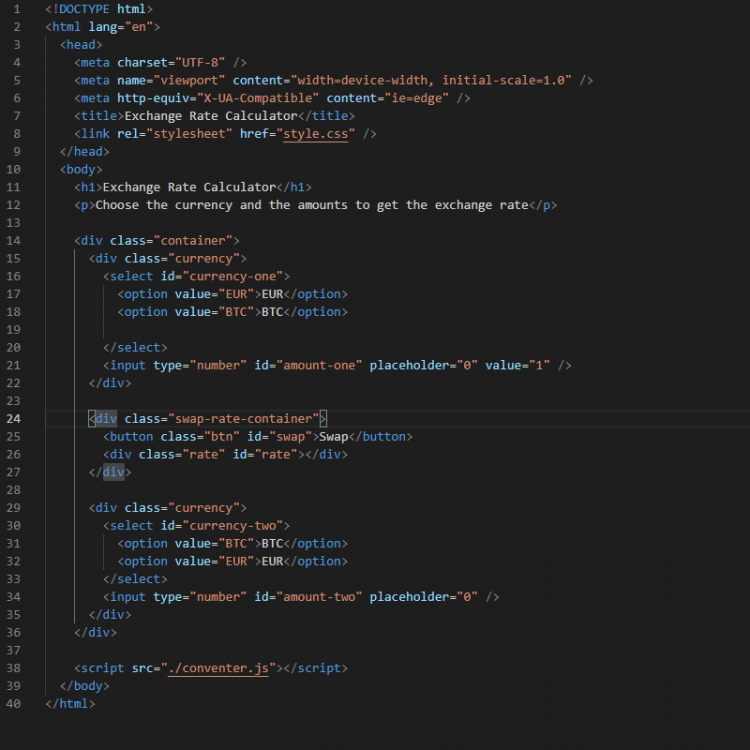Image resolution: width=750 pixels, height=750 pixels.
Task: Follow the ./conventer.js script source link
Action: pos(218,668)
